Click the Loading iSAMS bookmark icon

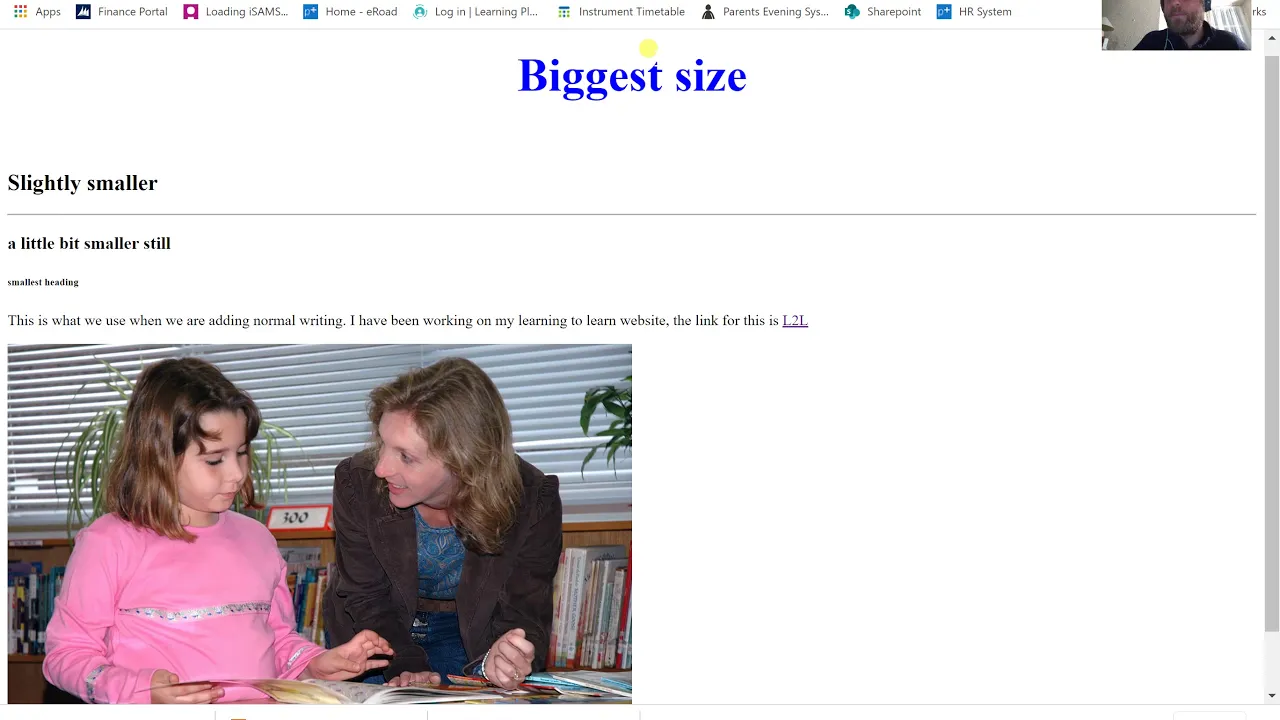(x=191, y=12)
